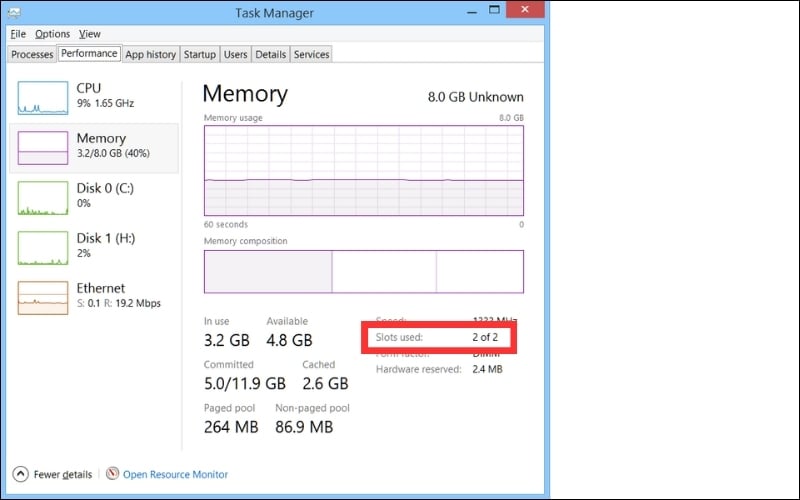800x500 pixels.
Task: Click the Committed 5.0/11.9 GB value
Action: click(x=245, y=384)
